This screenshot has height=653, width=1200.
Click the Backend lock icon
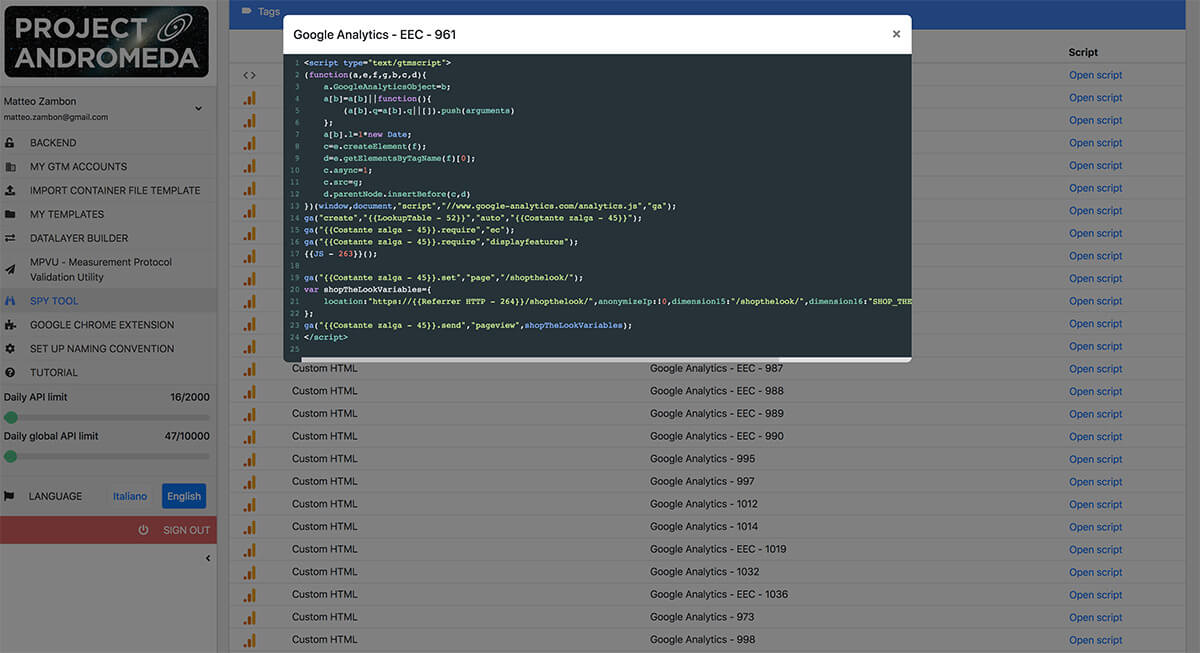coord(10,143)
